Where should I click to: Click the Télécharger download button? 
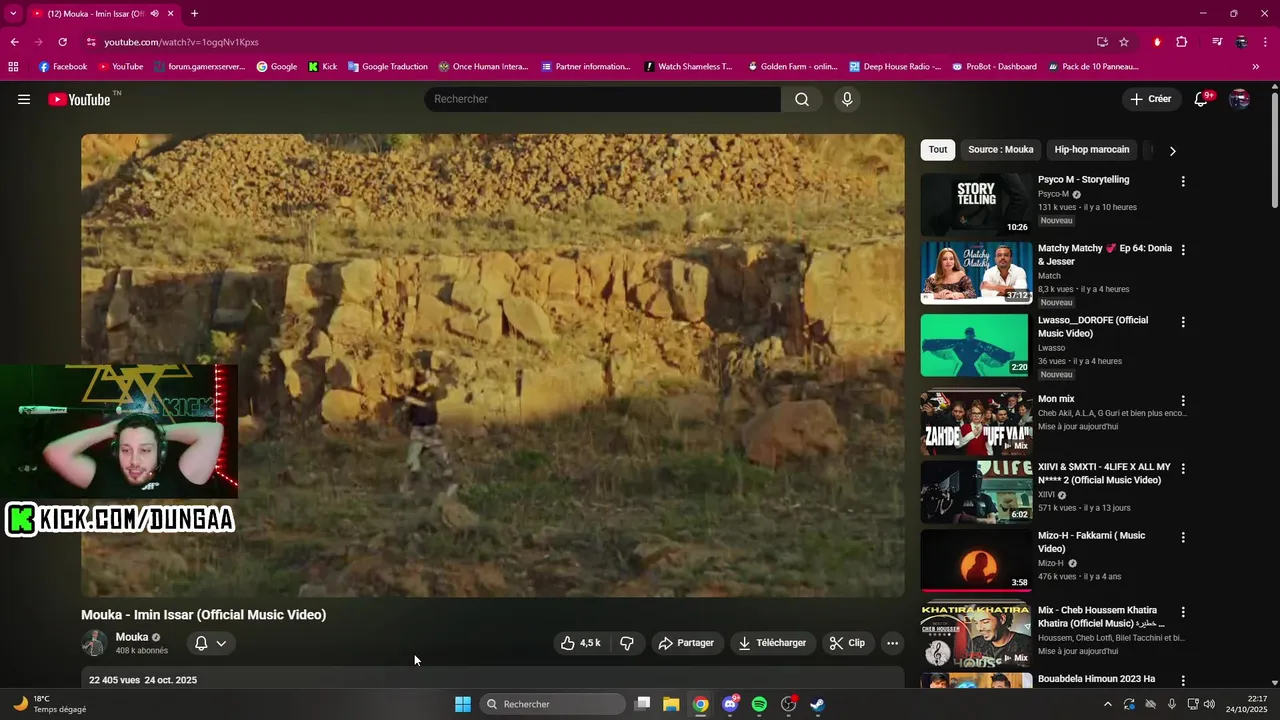click(x=773, y=643)
